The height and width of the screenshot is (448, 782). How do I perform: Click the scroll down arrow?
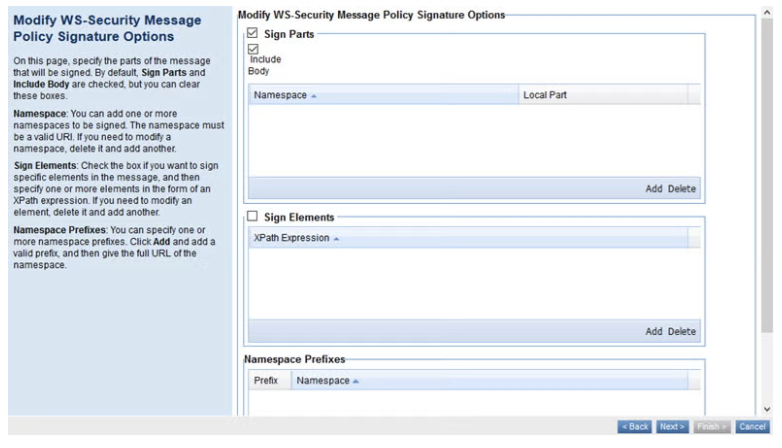(x=767, y=409)
